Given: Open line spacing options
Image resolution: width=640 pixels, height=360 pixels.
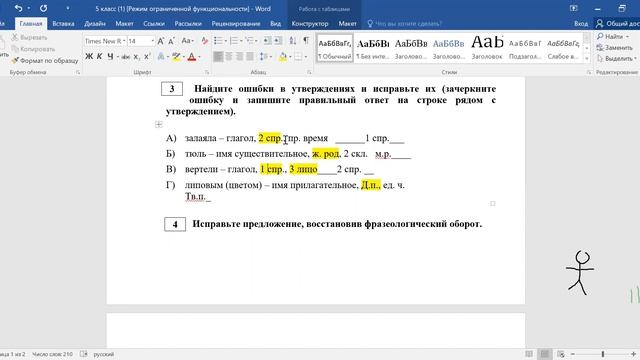Looking at the screenshot, I should click(265, 56).
